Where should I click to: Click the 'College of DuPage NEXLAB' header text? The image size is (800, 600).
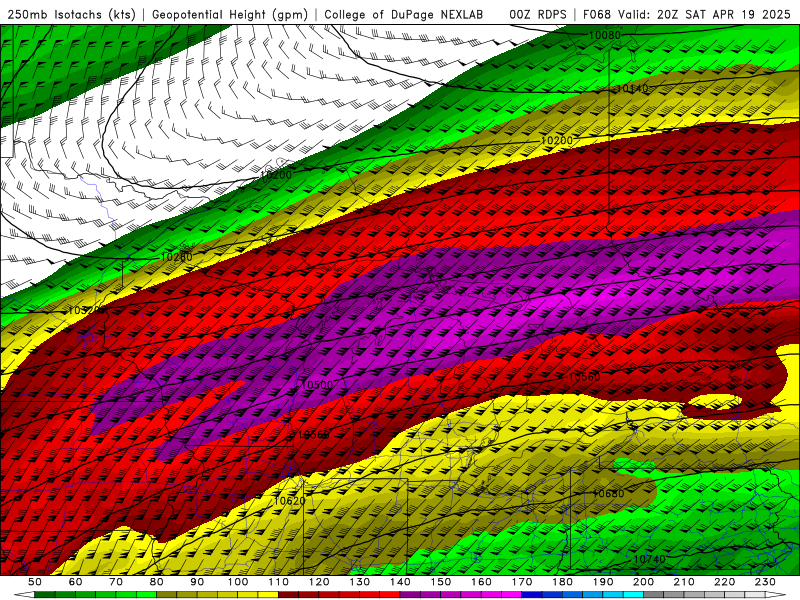[x=404, y=15]
